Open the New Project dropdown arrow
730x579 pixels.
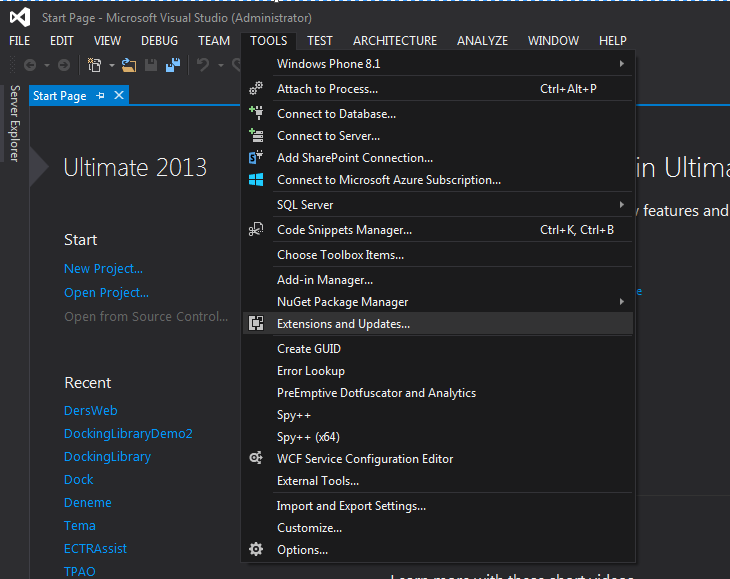pyautogui.click(x=112, y=66)
